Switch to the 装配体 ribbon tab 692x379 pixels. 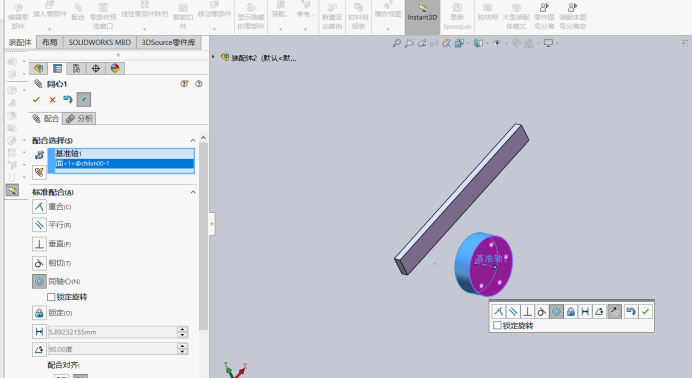pos(20,42)
